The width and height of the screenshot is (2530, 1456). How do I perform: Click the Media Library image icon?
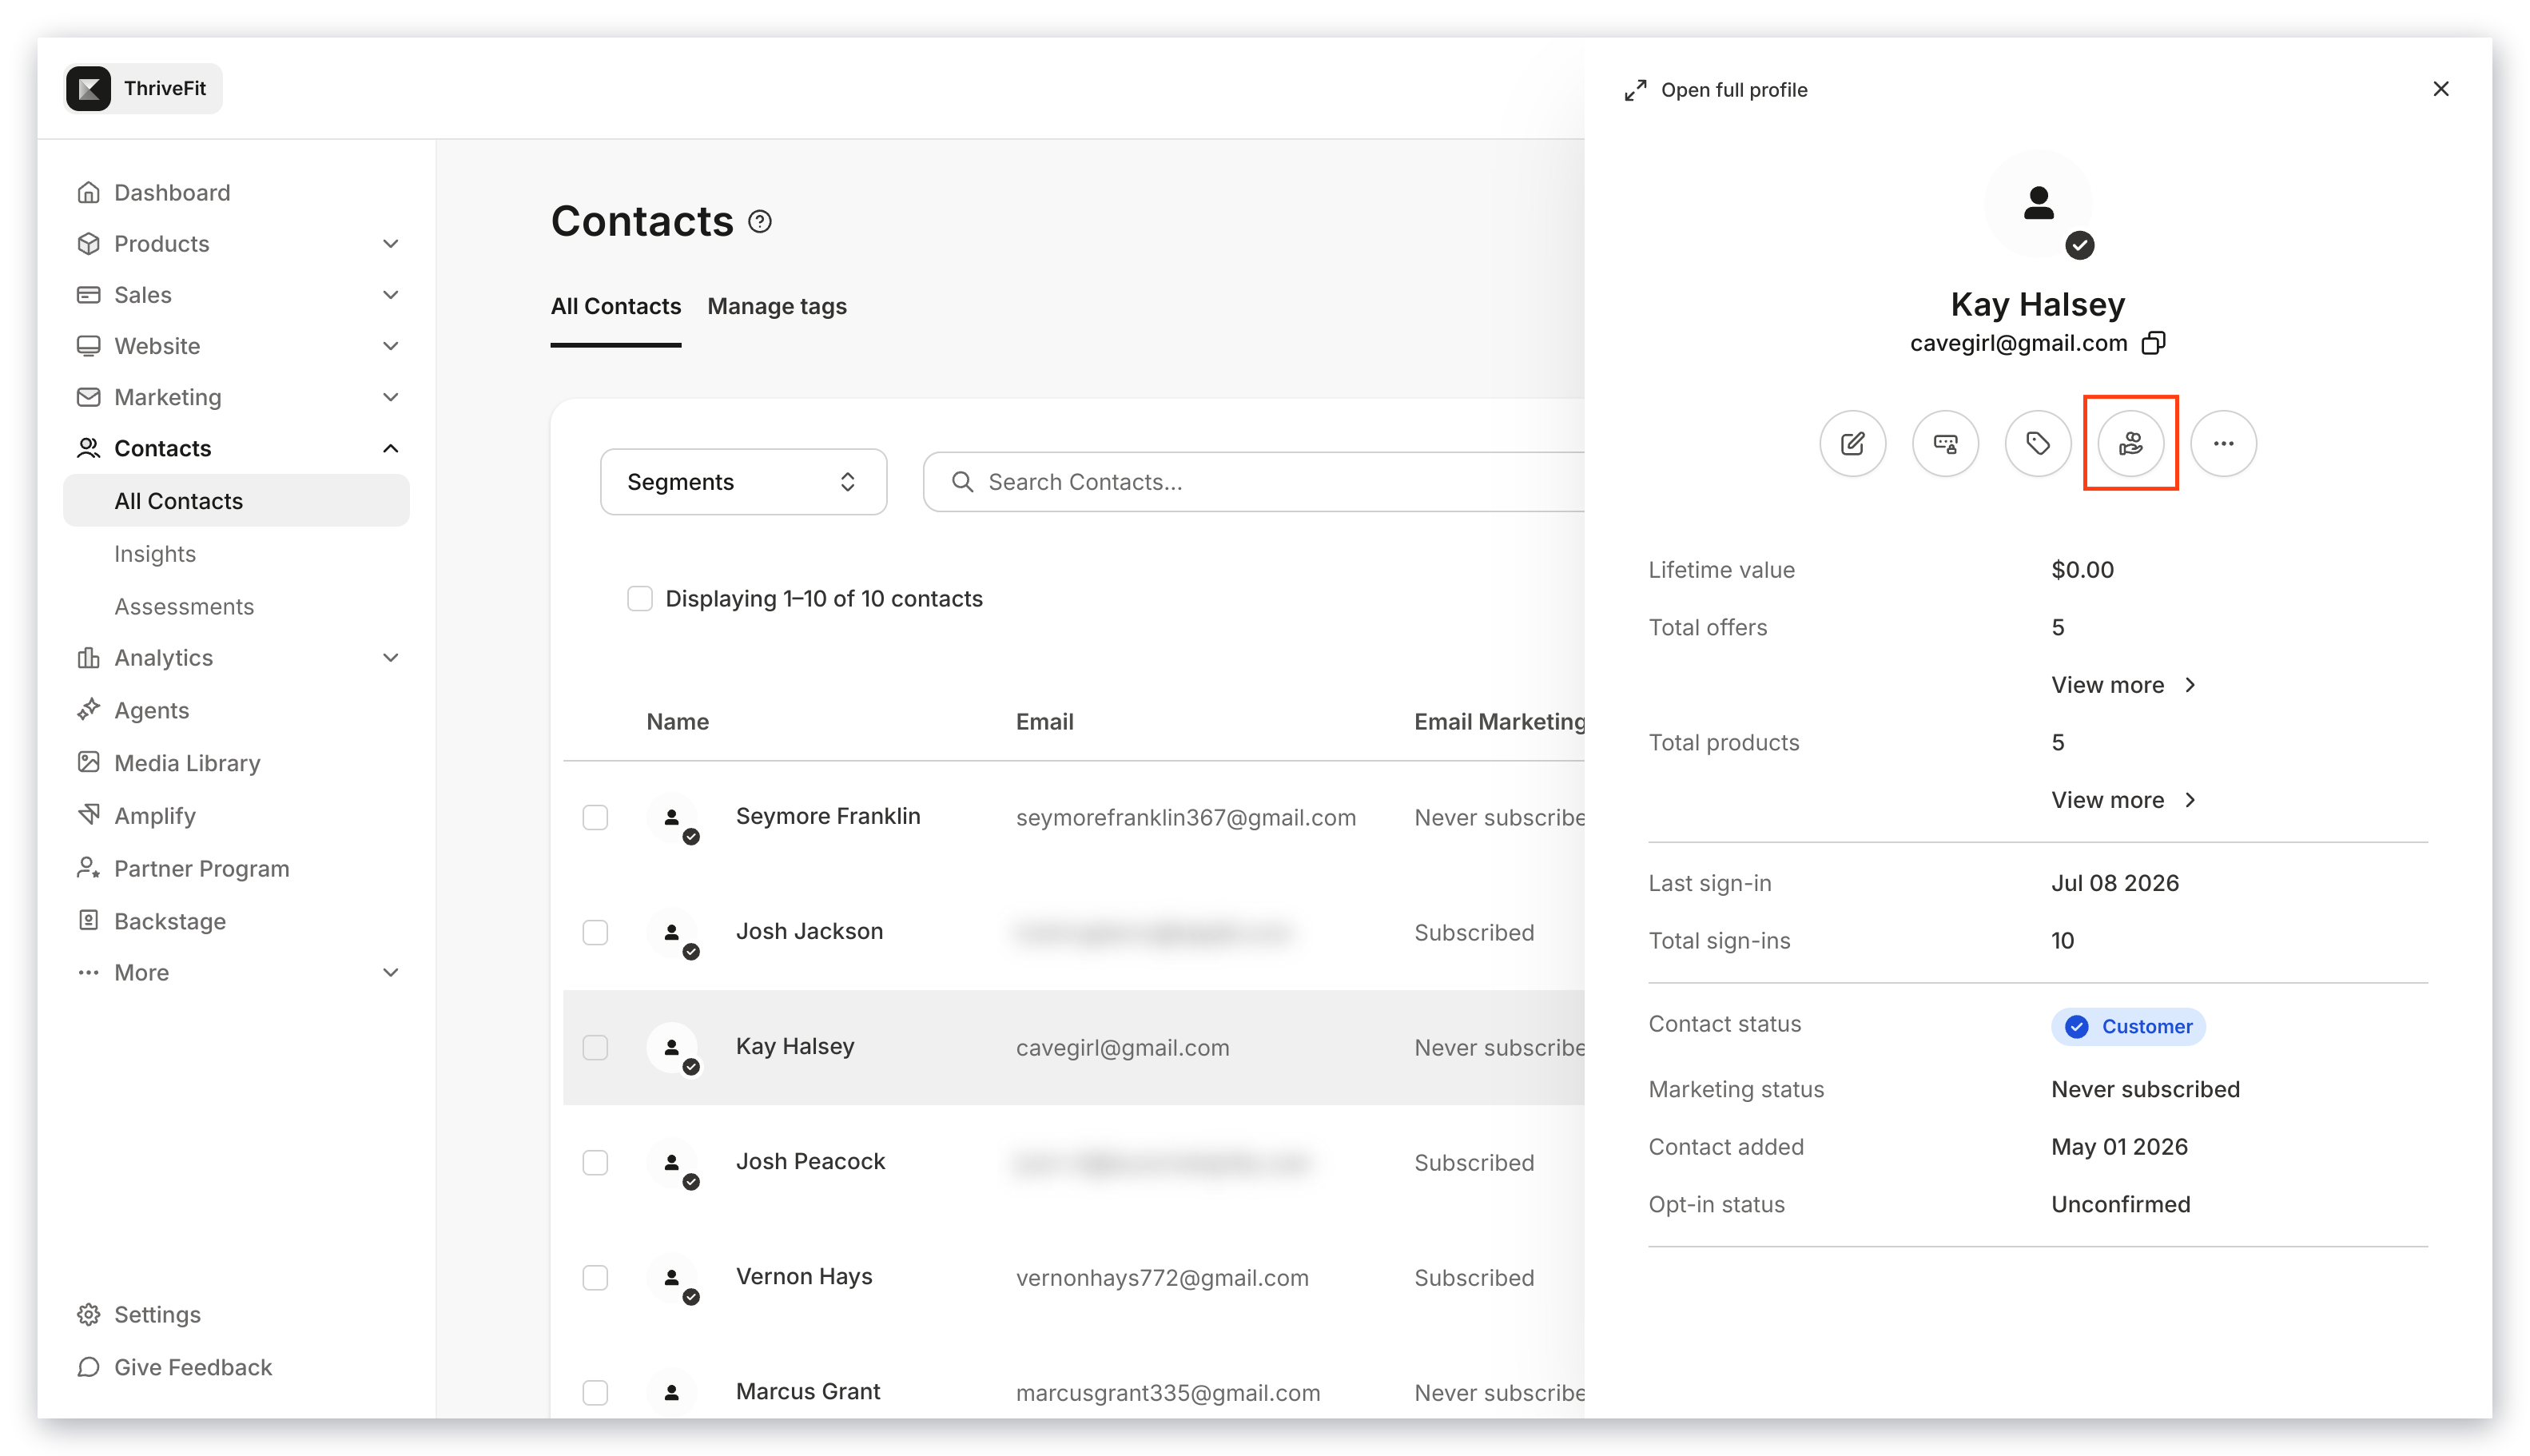point(88,762)
